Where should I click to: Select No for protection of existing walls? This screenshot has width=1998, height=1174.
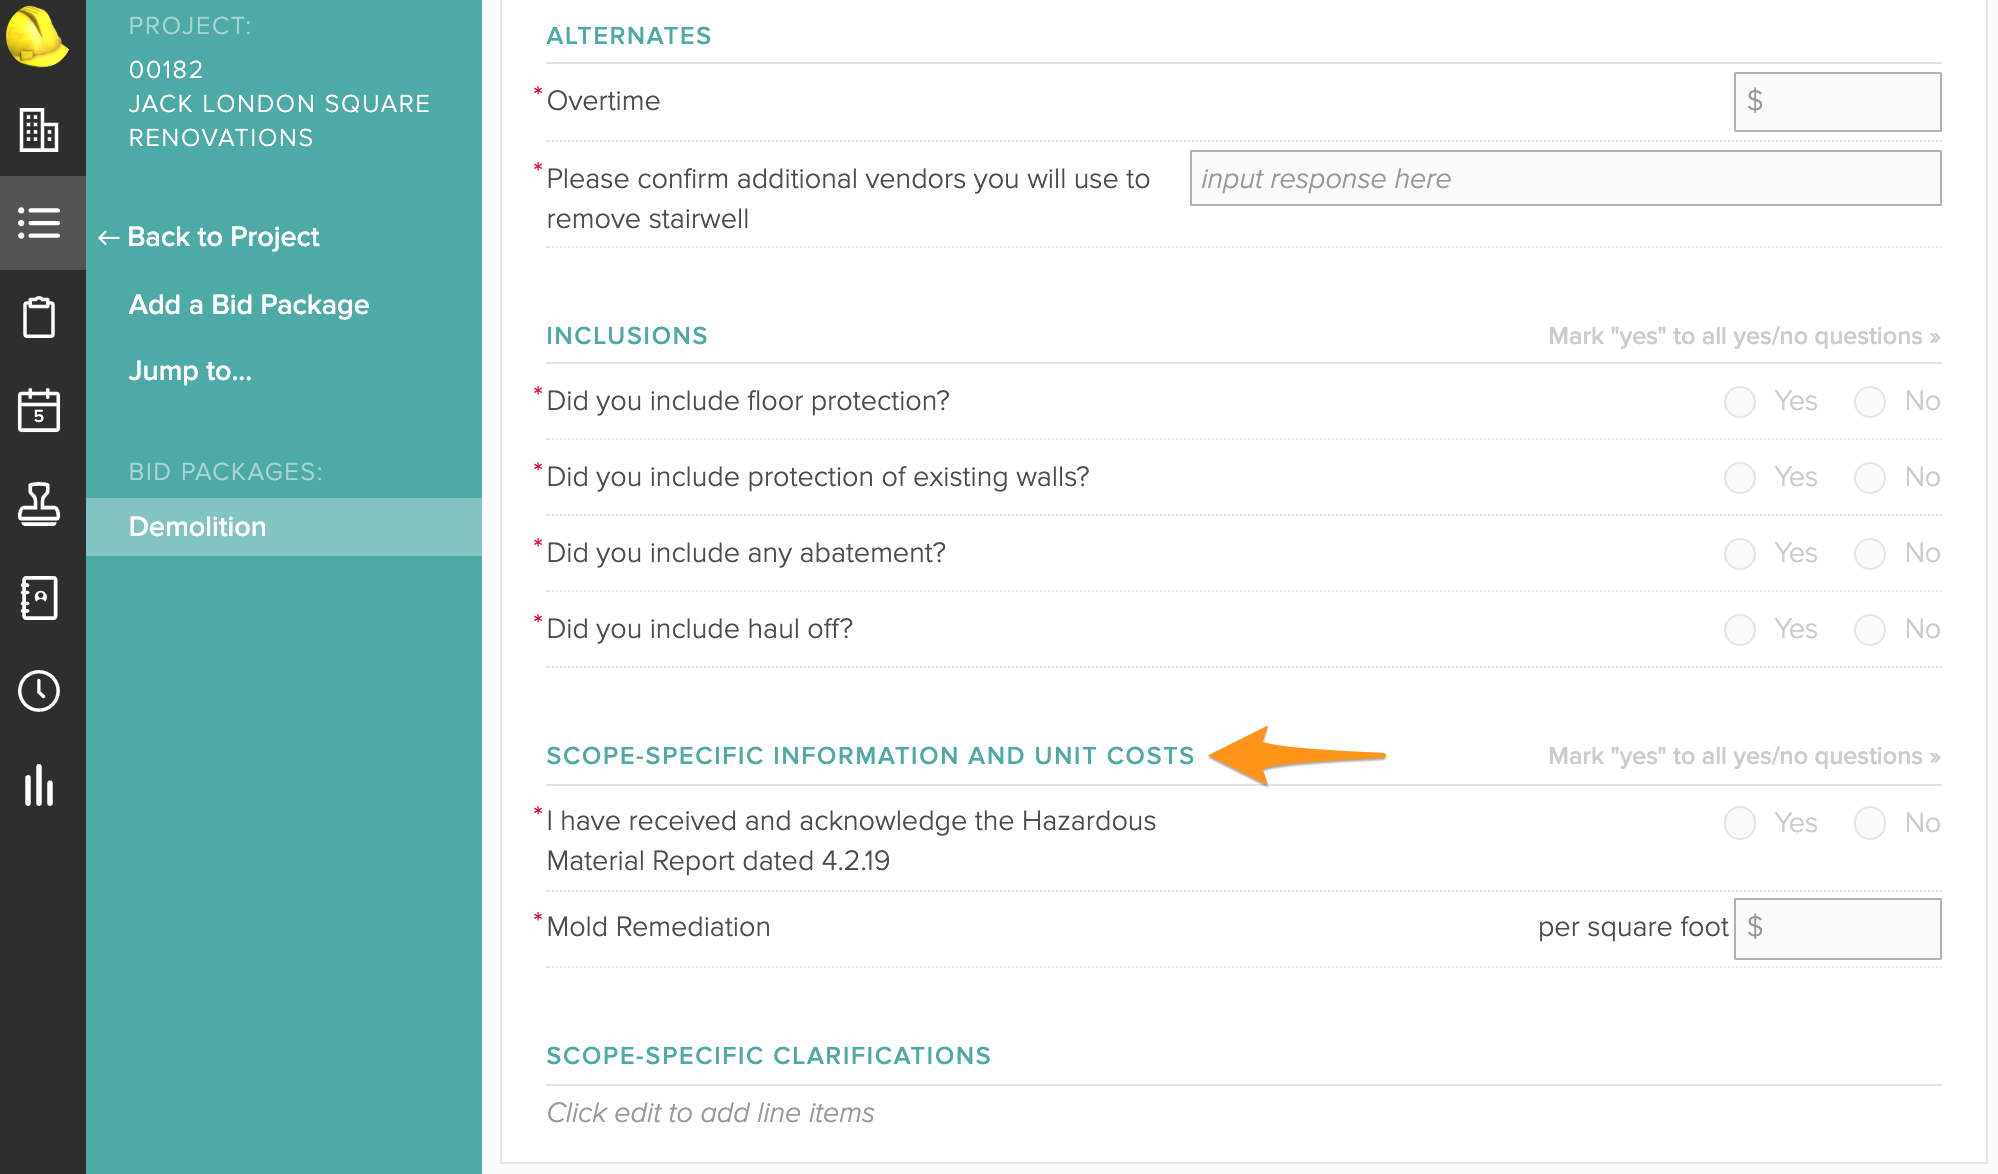(x=1870, y=478)
